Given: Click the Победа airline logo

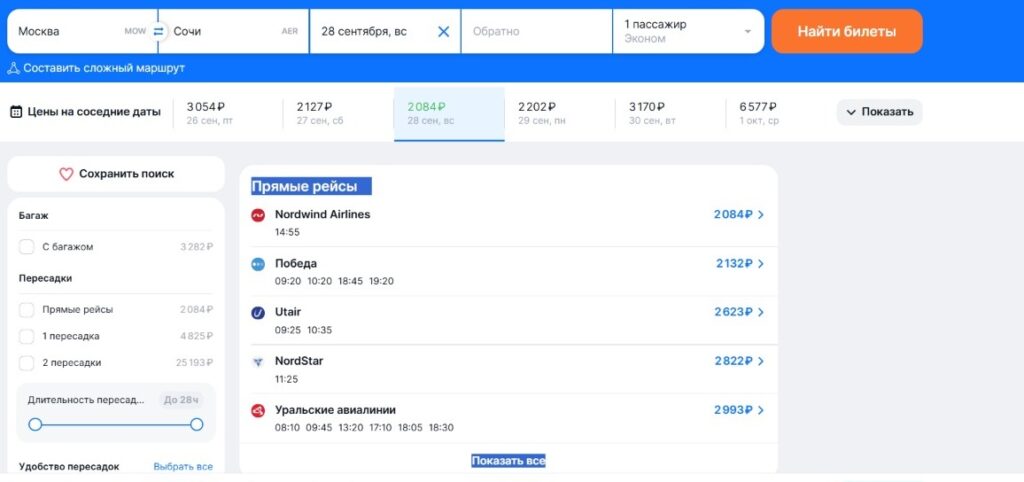Looking at the screenshot, I should tap(258, 264).
